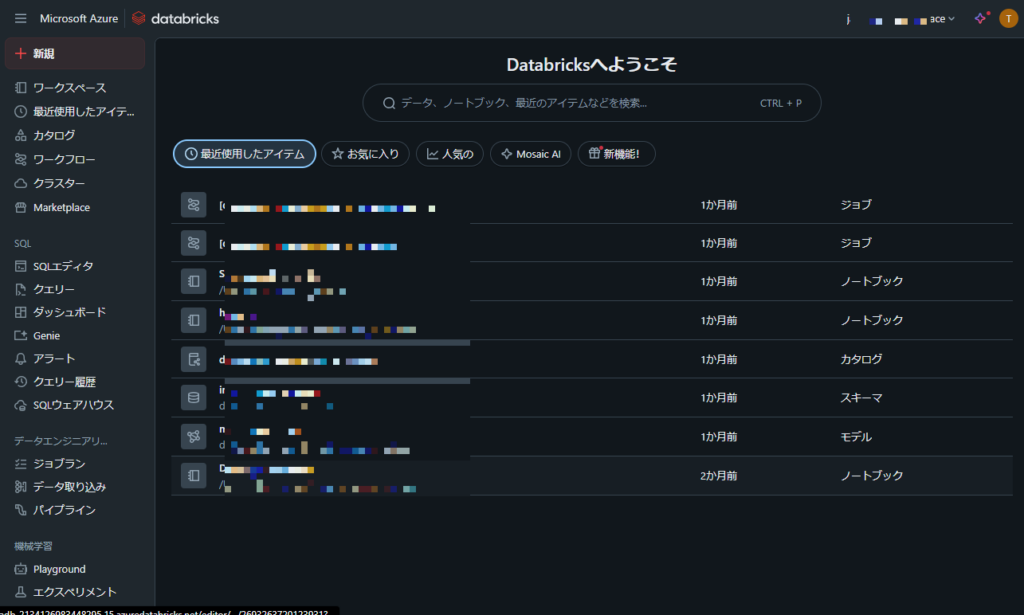Open the hamburger navigation menu
Screen dimensions: 1024x615
click(x=21, y=18)
